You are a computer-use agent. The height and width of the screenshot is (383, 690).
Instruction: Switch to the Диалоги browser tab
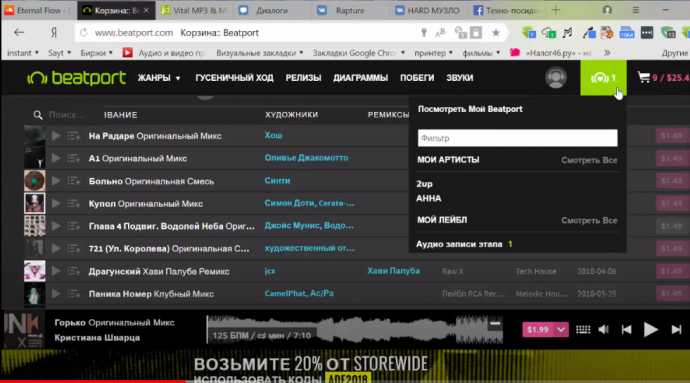click(272, 11)
